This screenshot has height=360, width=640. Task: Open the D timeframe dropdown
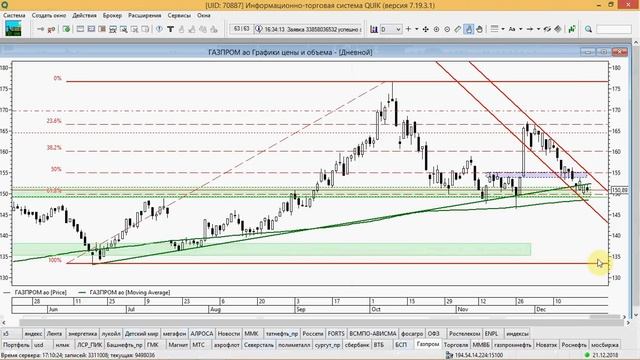click(x=391, y=29)
